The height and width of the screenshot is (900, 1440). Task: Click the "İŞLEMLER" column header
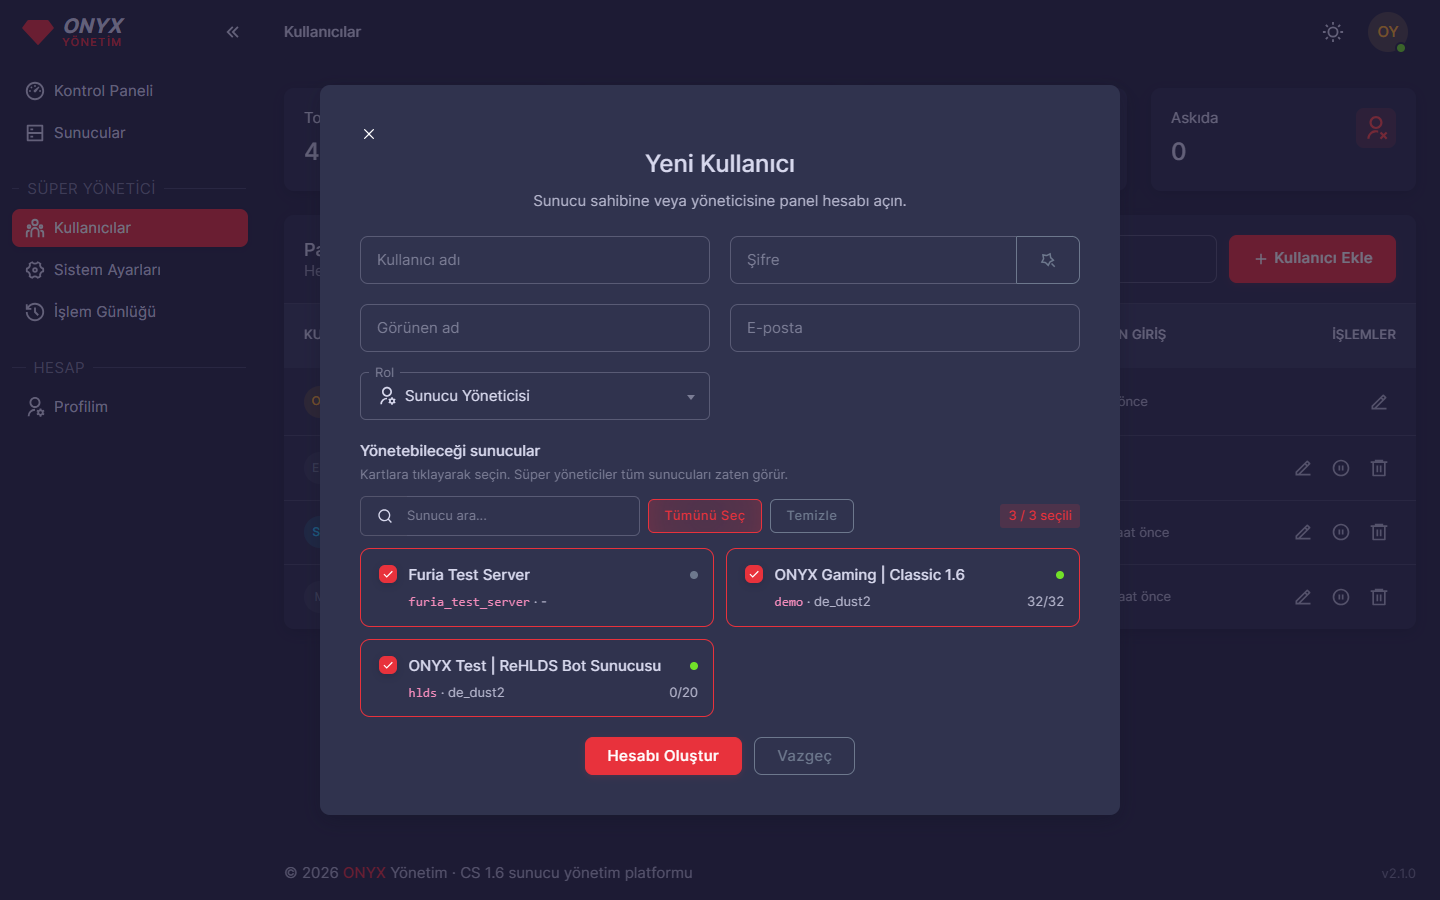(x=1364, y=335)
